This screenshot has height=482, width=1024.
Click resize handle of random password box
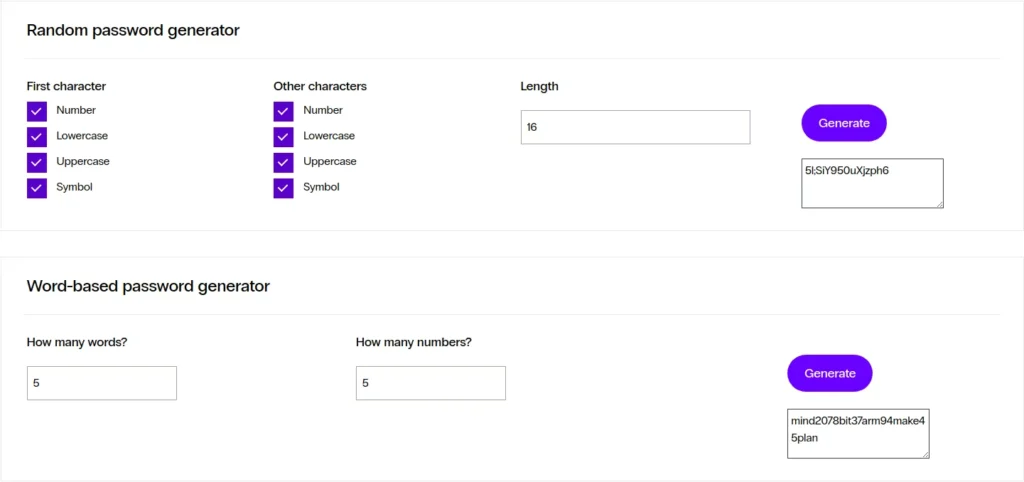point(939,204)
